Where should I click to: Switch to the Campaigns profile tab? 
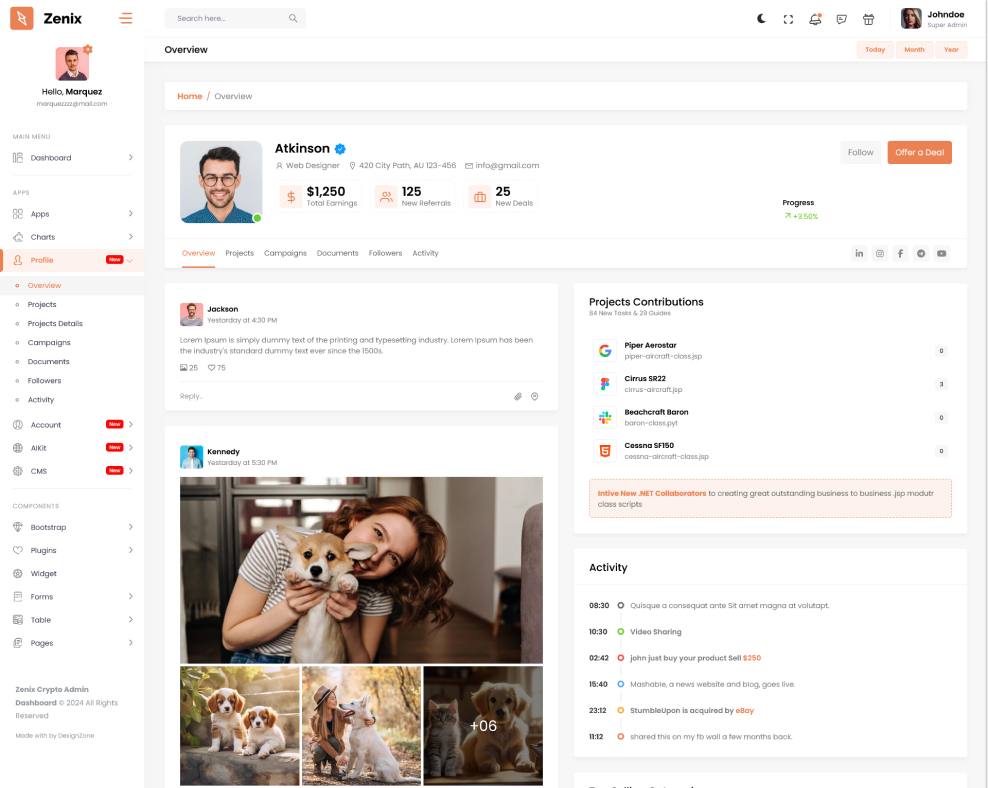point(285,253)
